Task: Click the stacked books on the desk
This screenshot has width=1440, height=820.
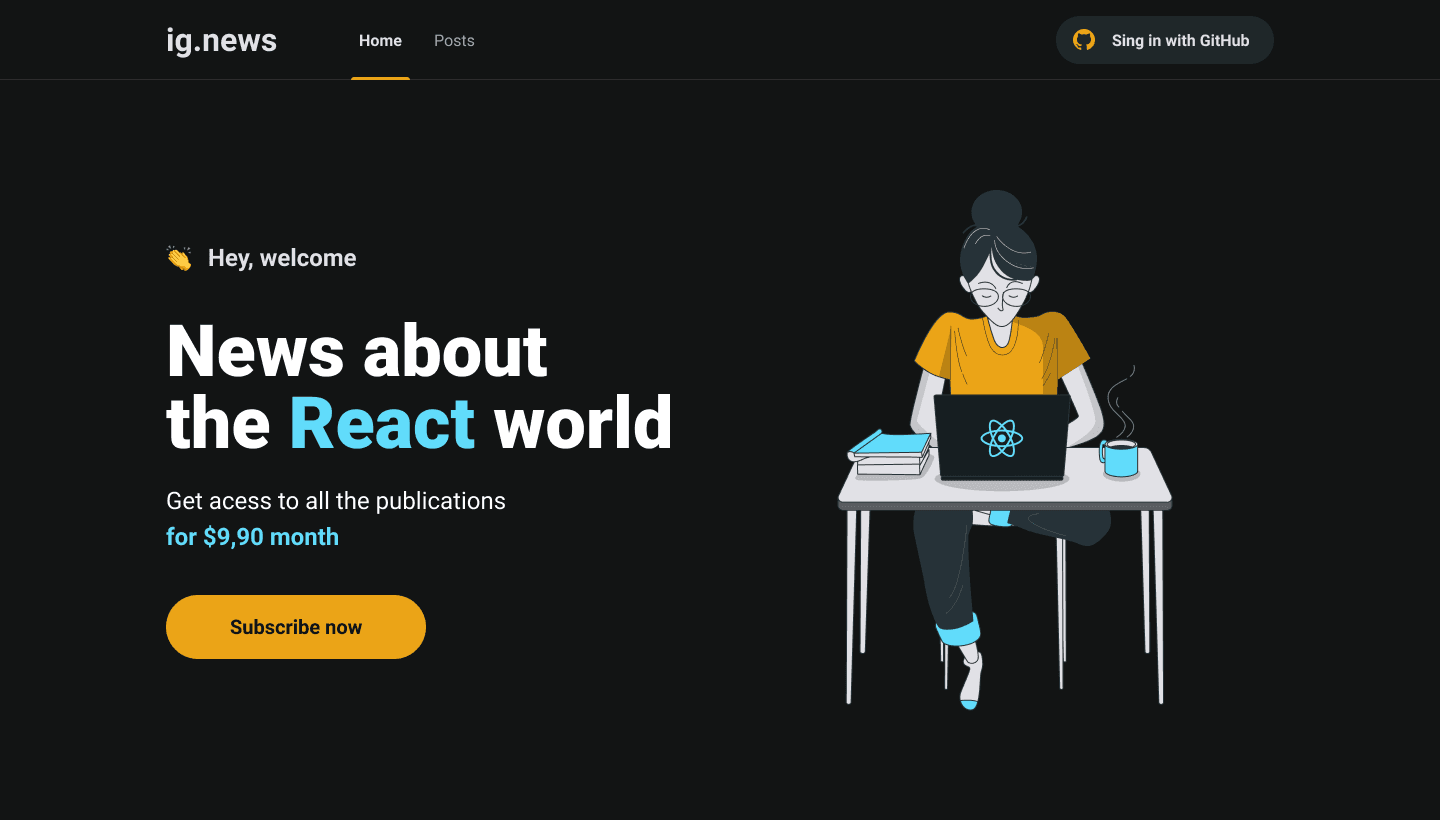Action: (x=890, y=454)
